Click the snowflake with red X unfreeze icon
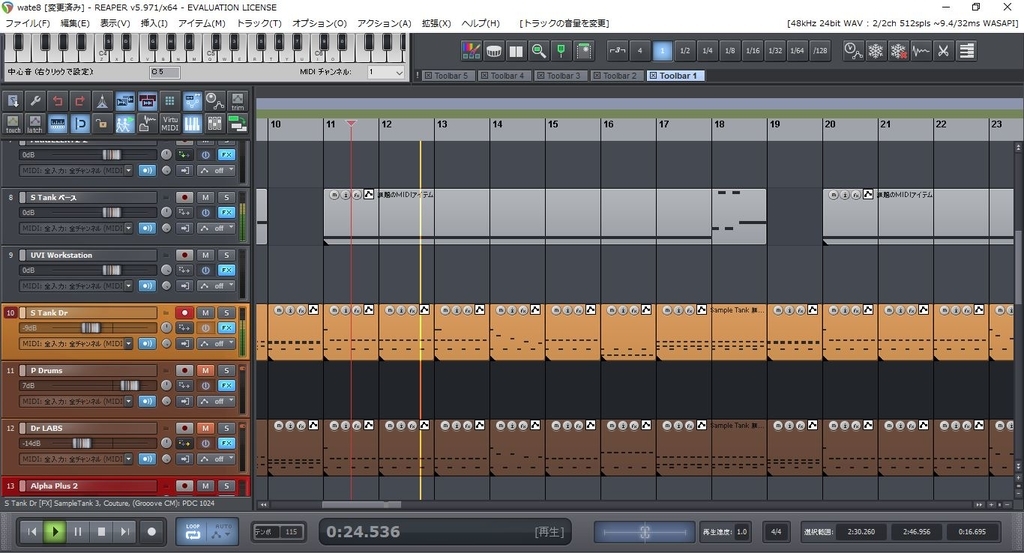 pos(899,50)
